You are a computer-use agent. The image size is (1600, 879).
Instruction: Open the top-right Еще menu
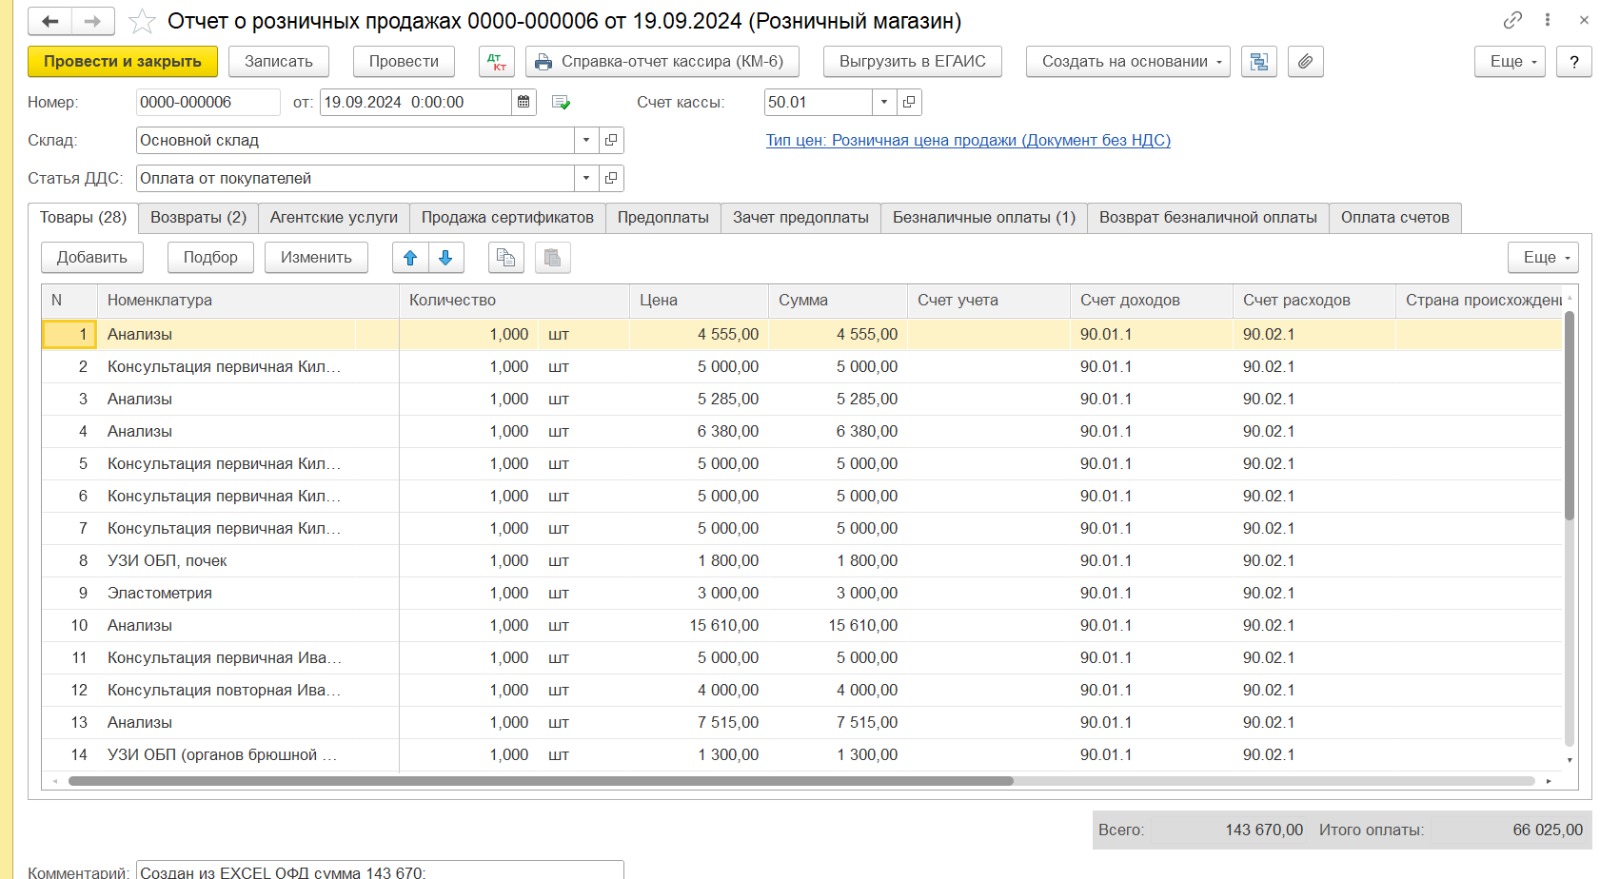[1511, 62]
